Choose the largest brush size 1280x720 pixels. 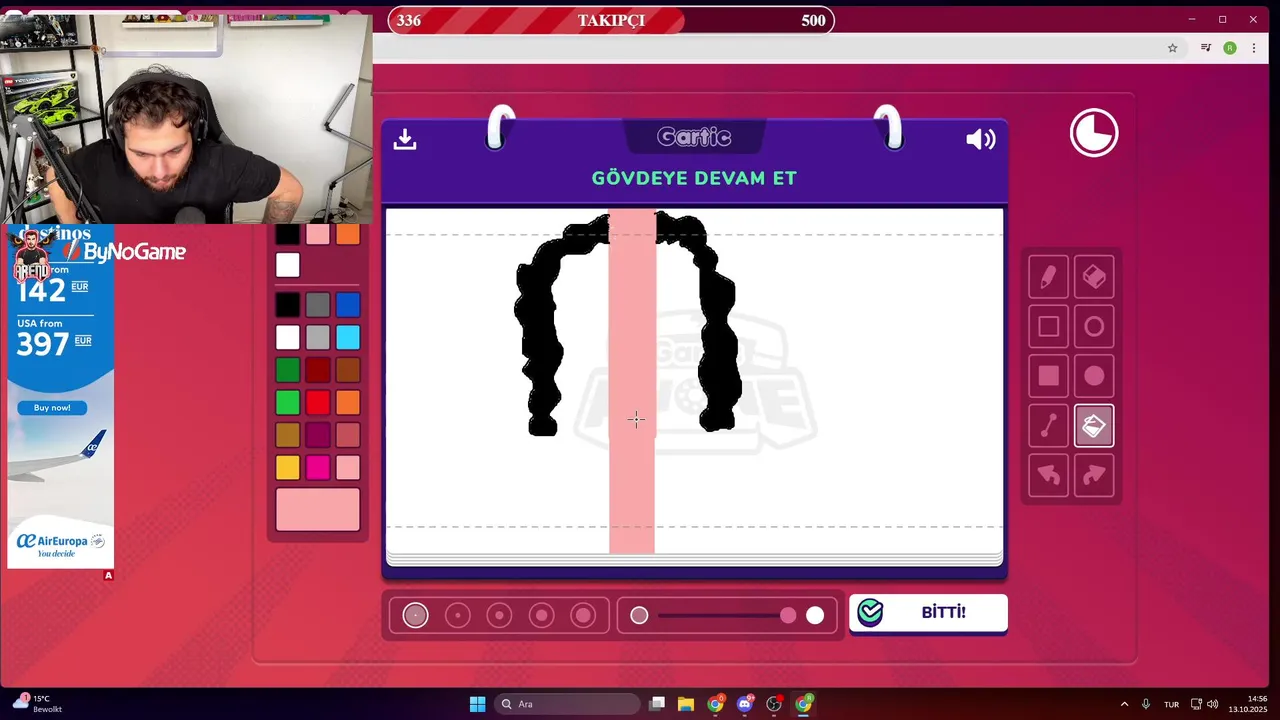[x=583, y=616]
